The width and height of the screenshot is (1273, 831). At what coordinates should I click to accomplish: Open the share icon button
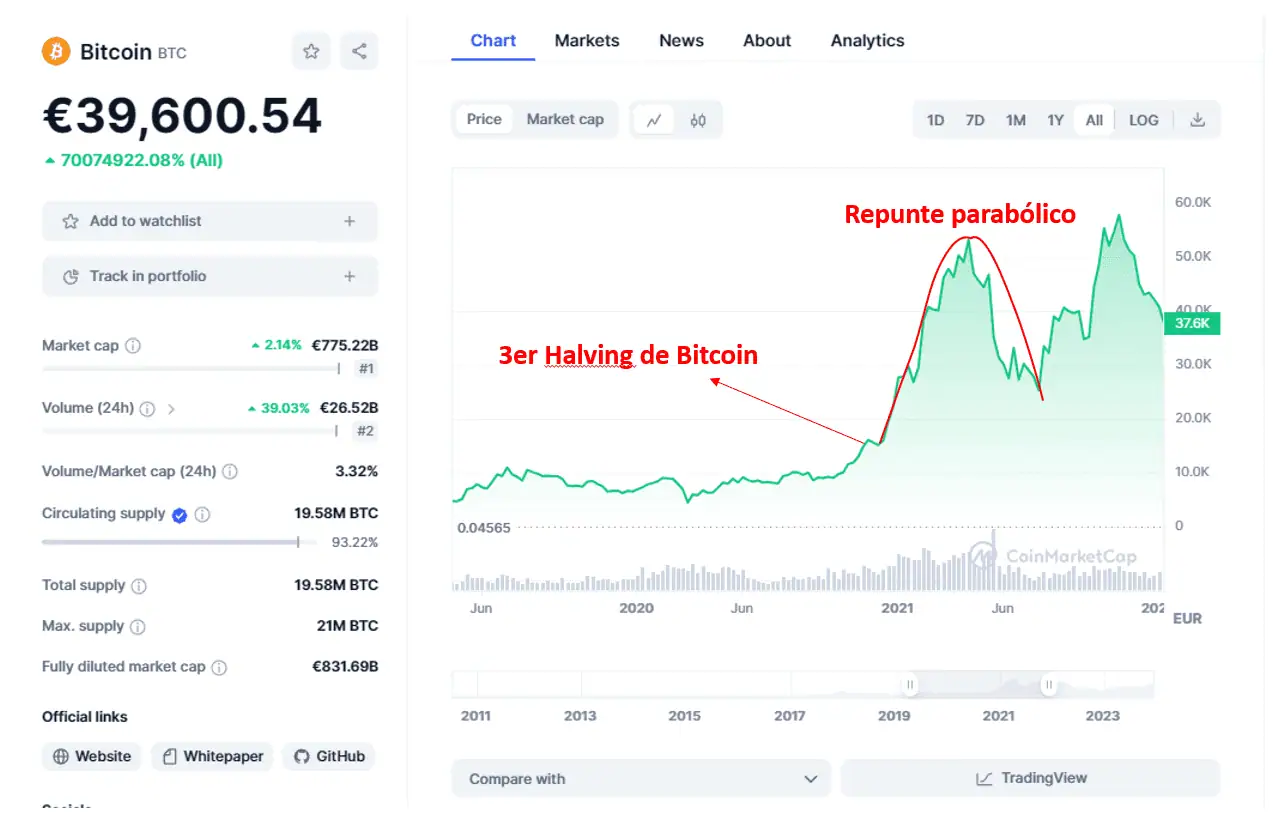(359, 51)
